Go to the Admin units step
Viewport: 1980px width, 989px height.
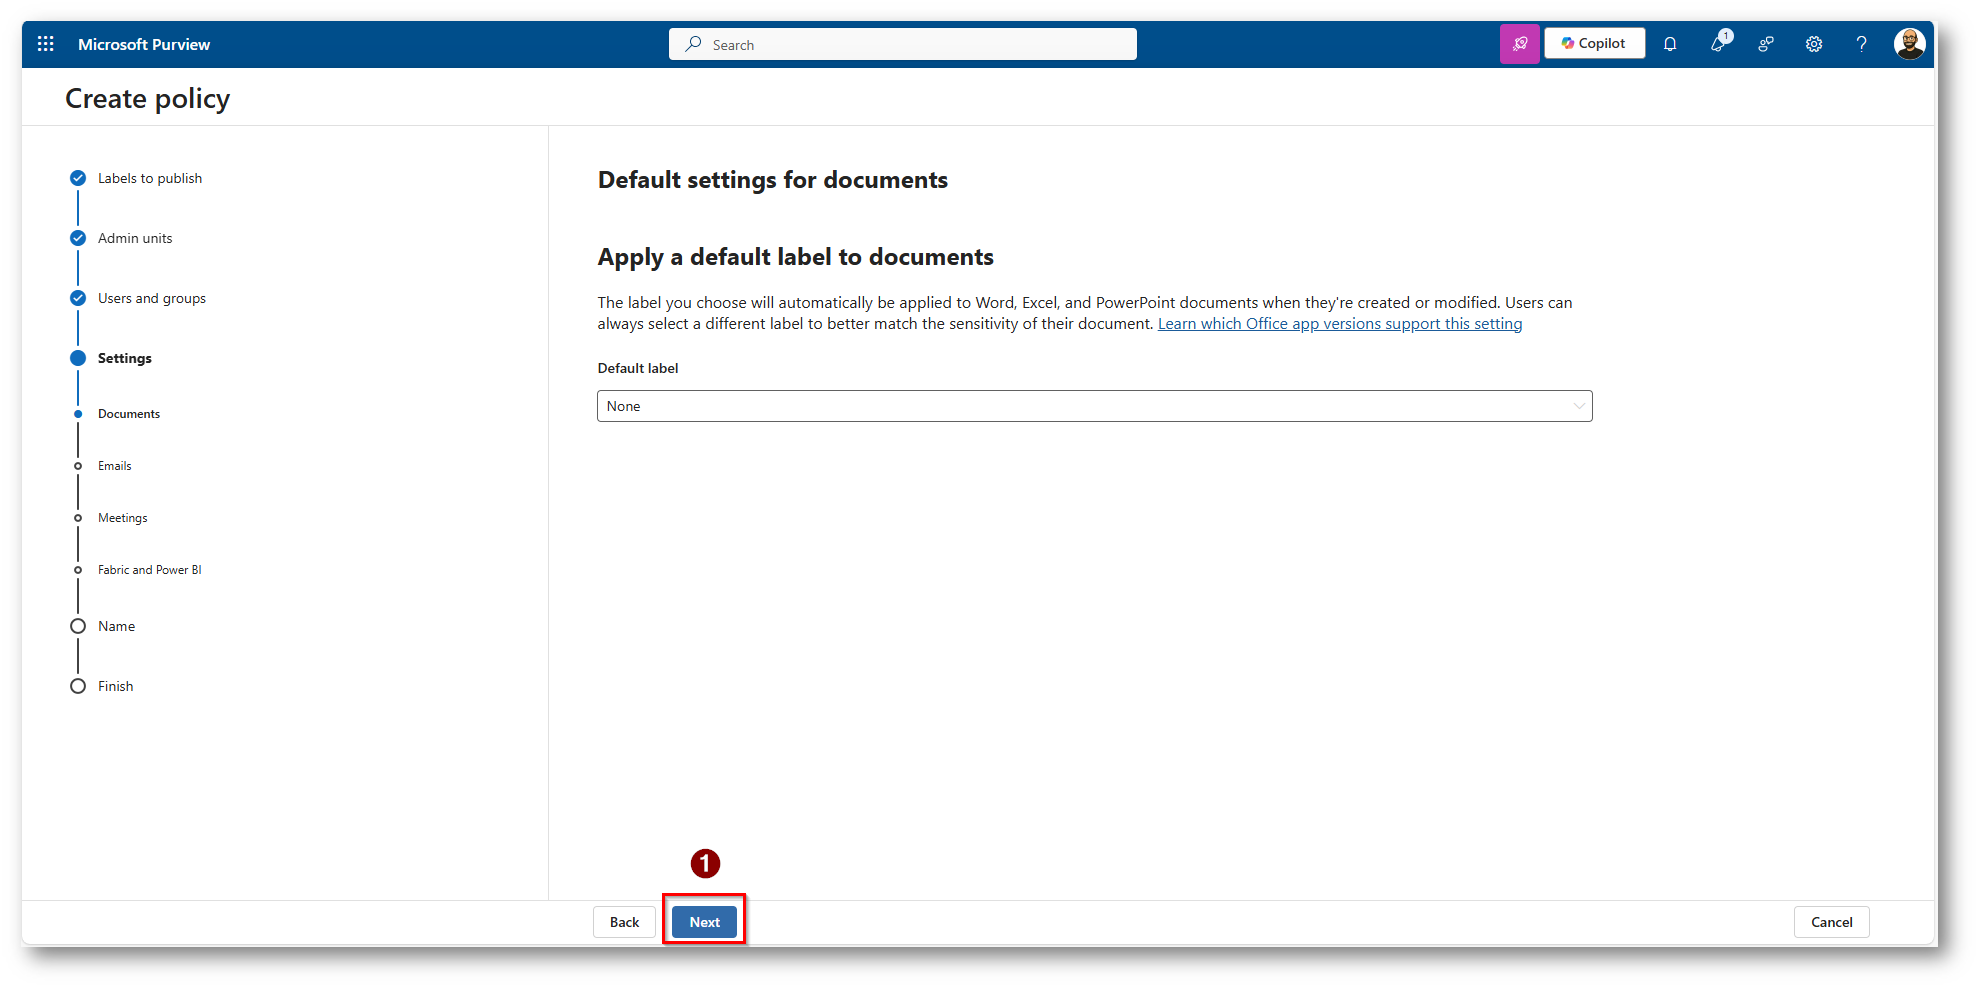click(x=135, y=238)
